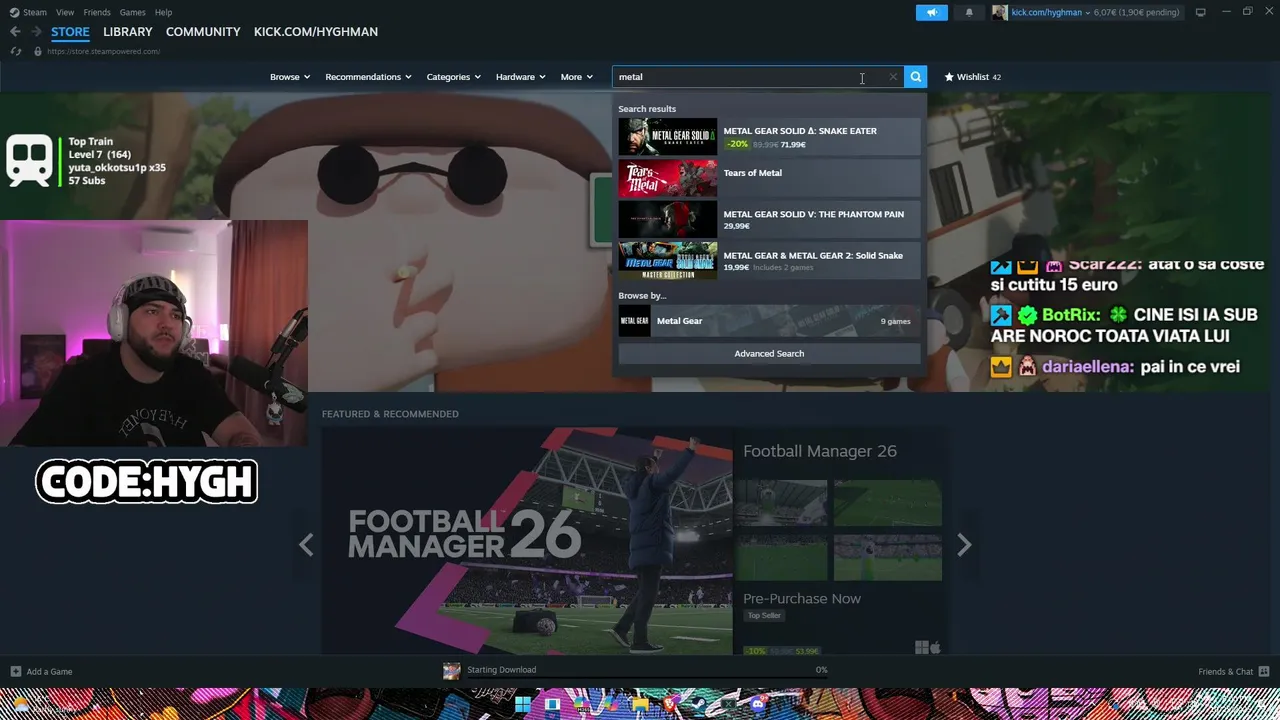Expand the Browse dropdown
This screenshot has width=1280, height=720.
290,77
